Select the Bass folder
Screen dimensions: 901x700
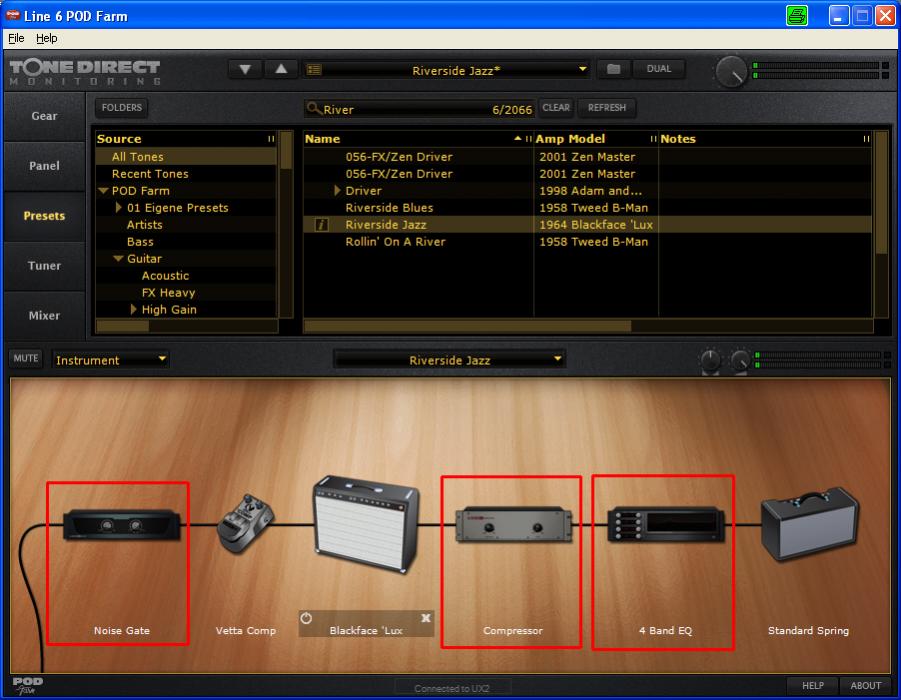click(x=186, y=241)
